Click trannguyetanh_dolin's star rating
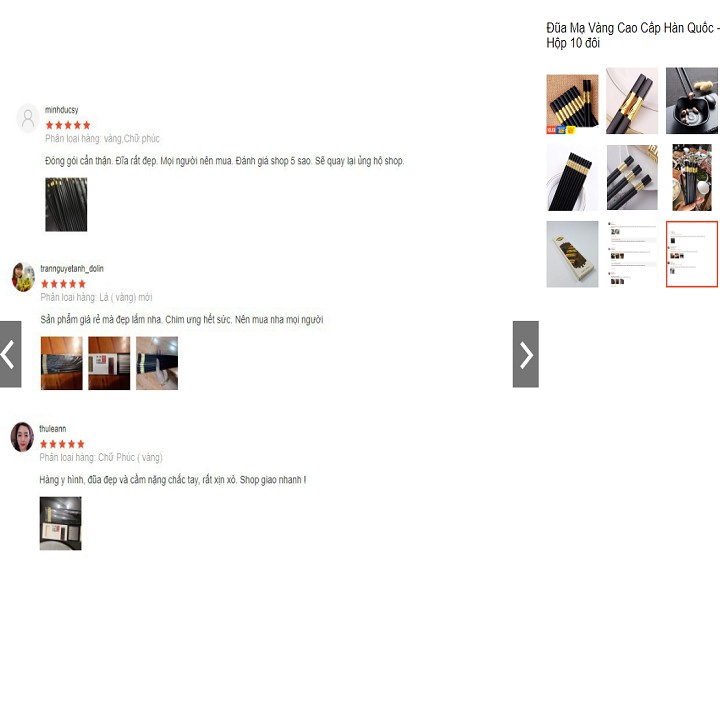 (63, 284)
